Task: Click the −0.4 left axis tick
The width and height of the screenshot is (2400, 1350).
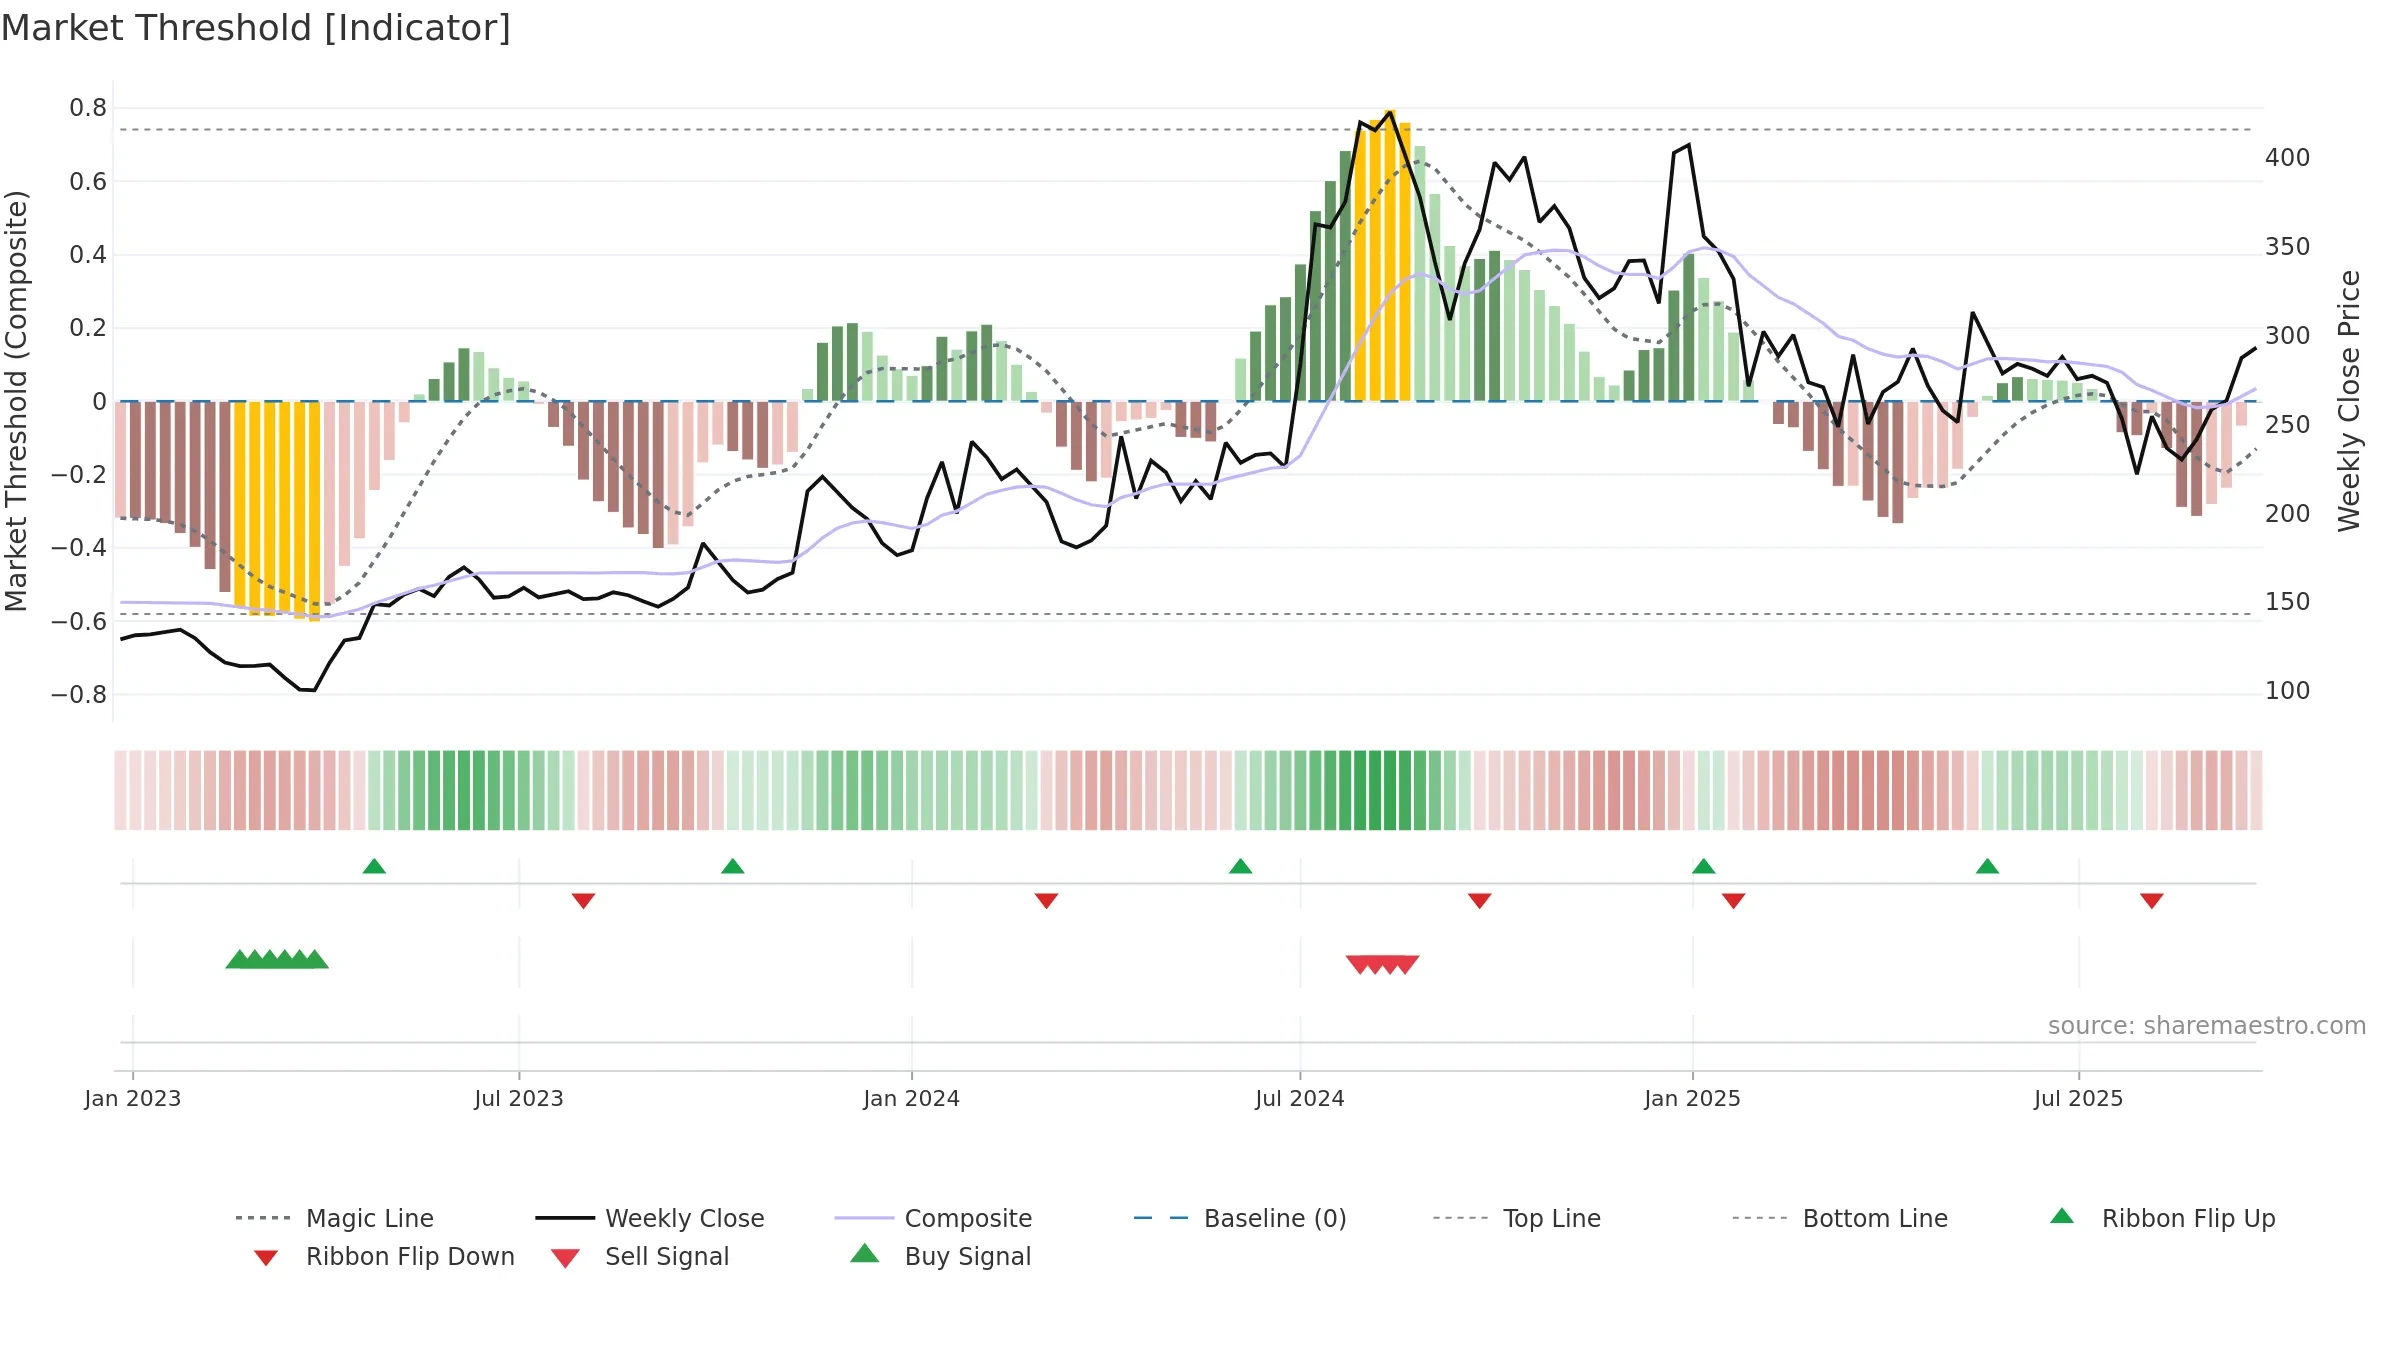Action: click(x=79, y=548)
